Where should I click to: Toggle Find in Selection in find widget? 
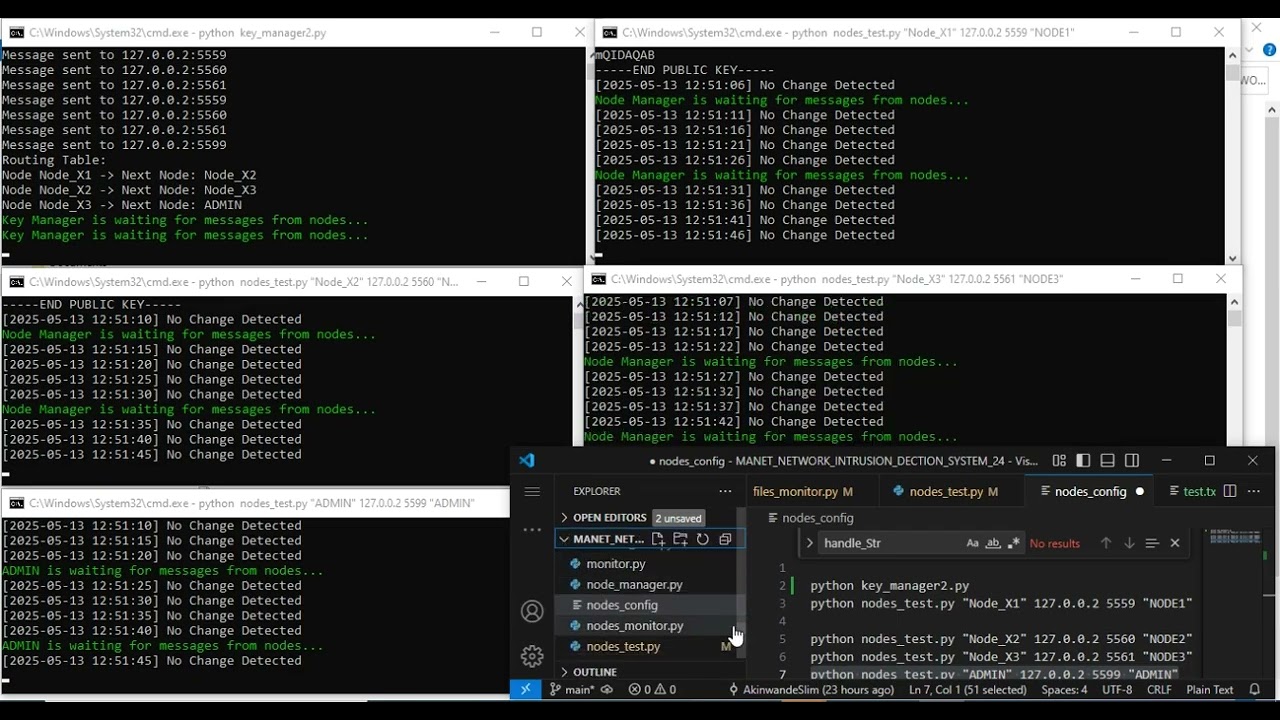point(1151,543)
